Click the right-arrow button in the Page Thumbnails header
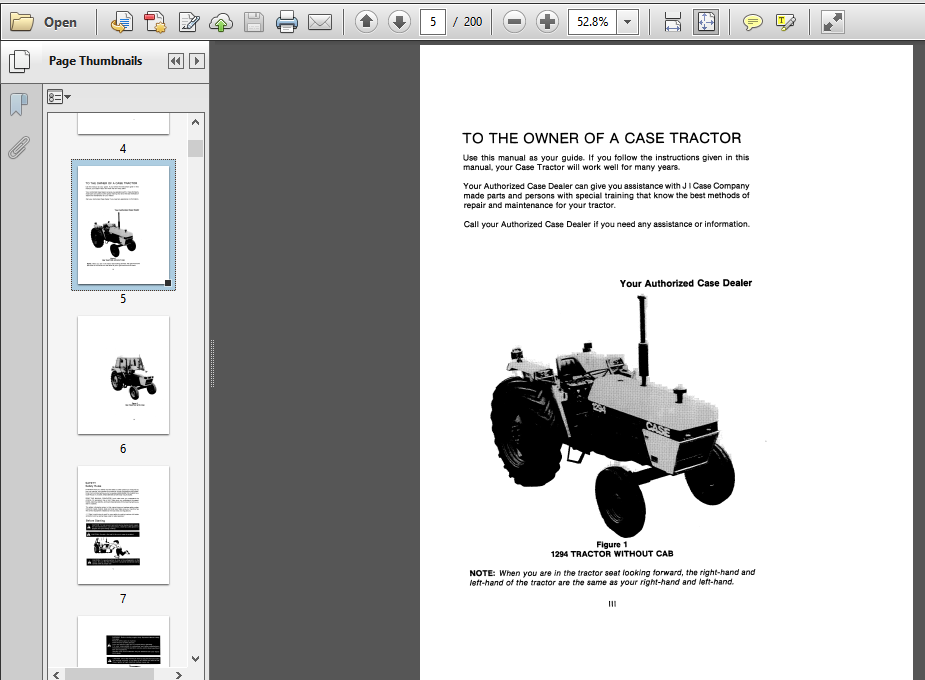Viewport: 925px width, 680px height. pos(197,61)
